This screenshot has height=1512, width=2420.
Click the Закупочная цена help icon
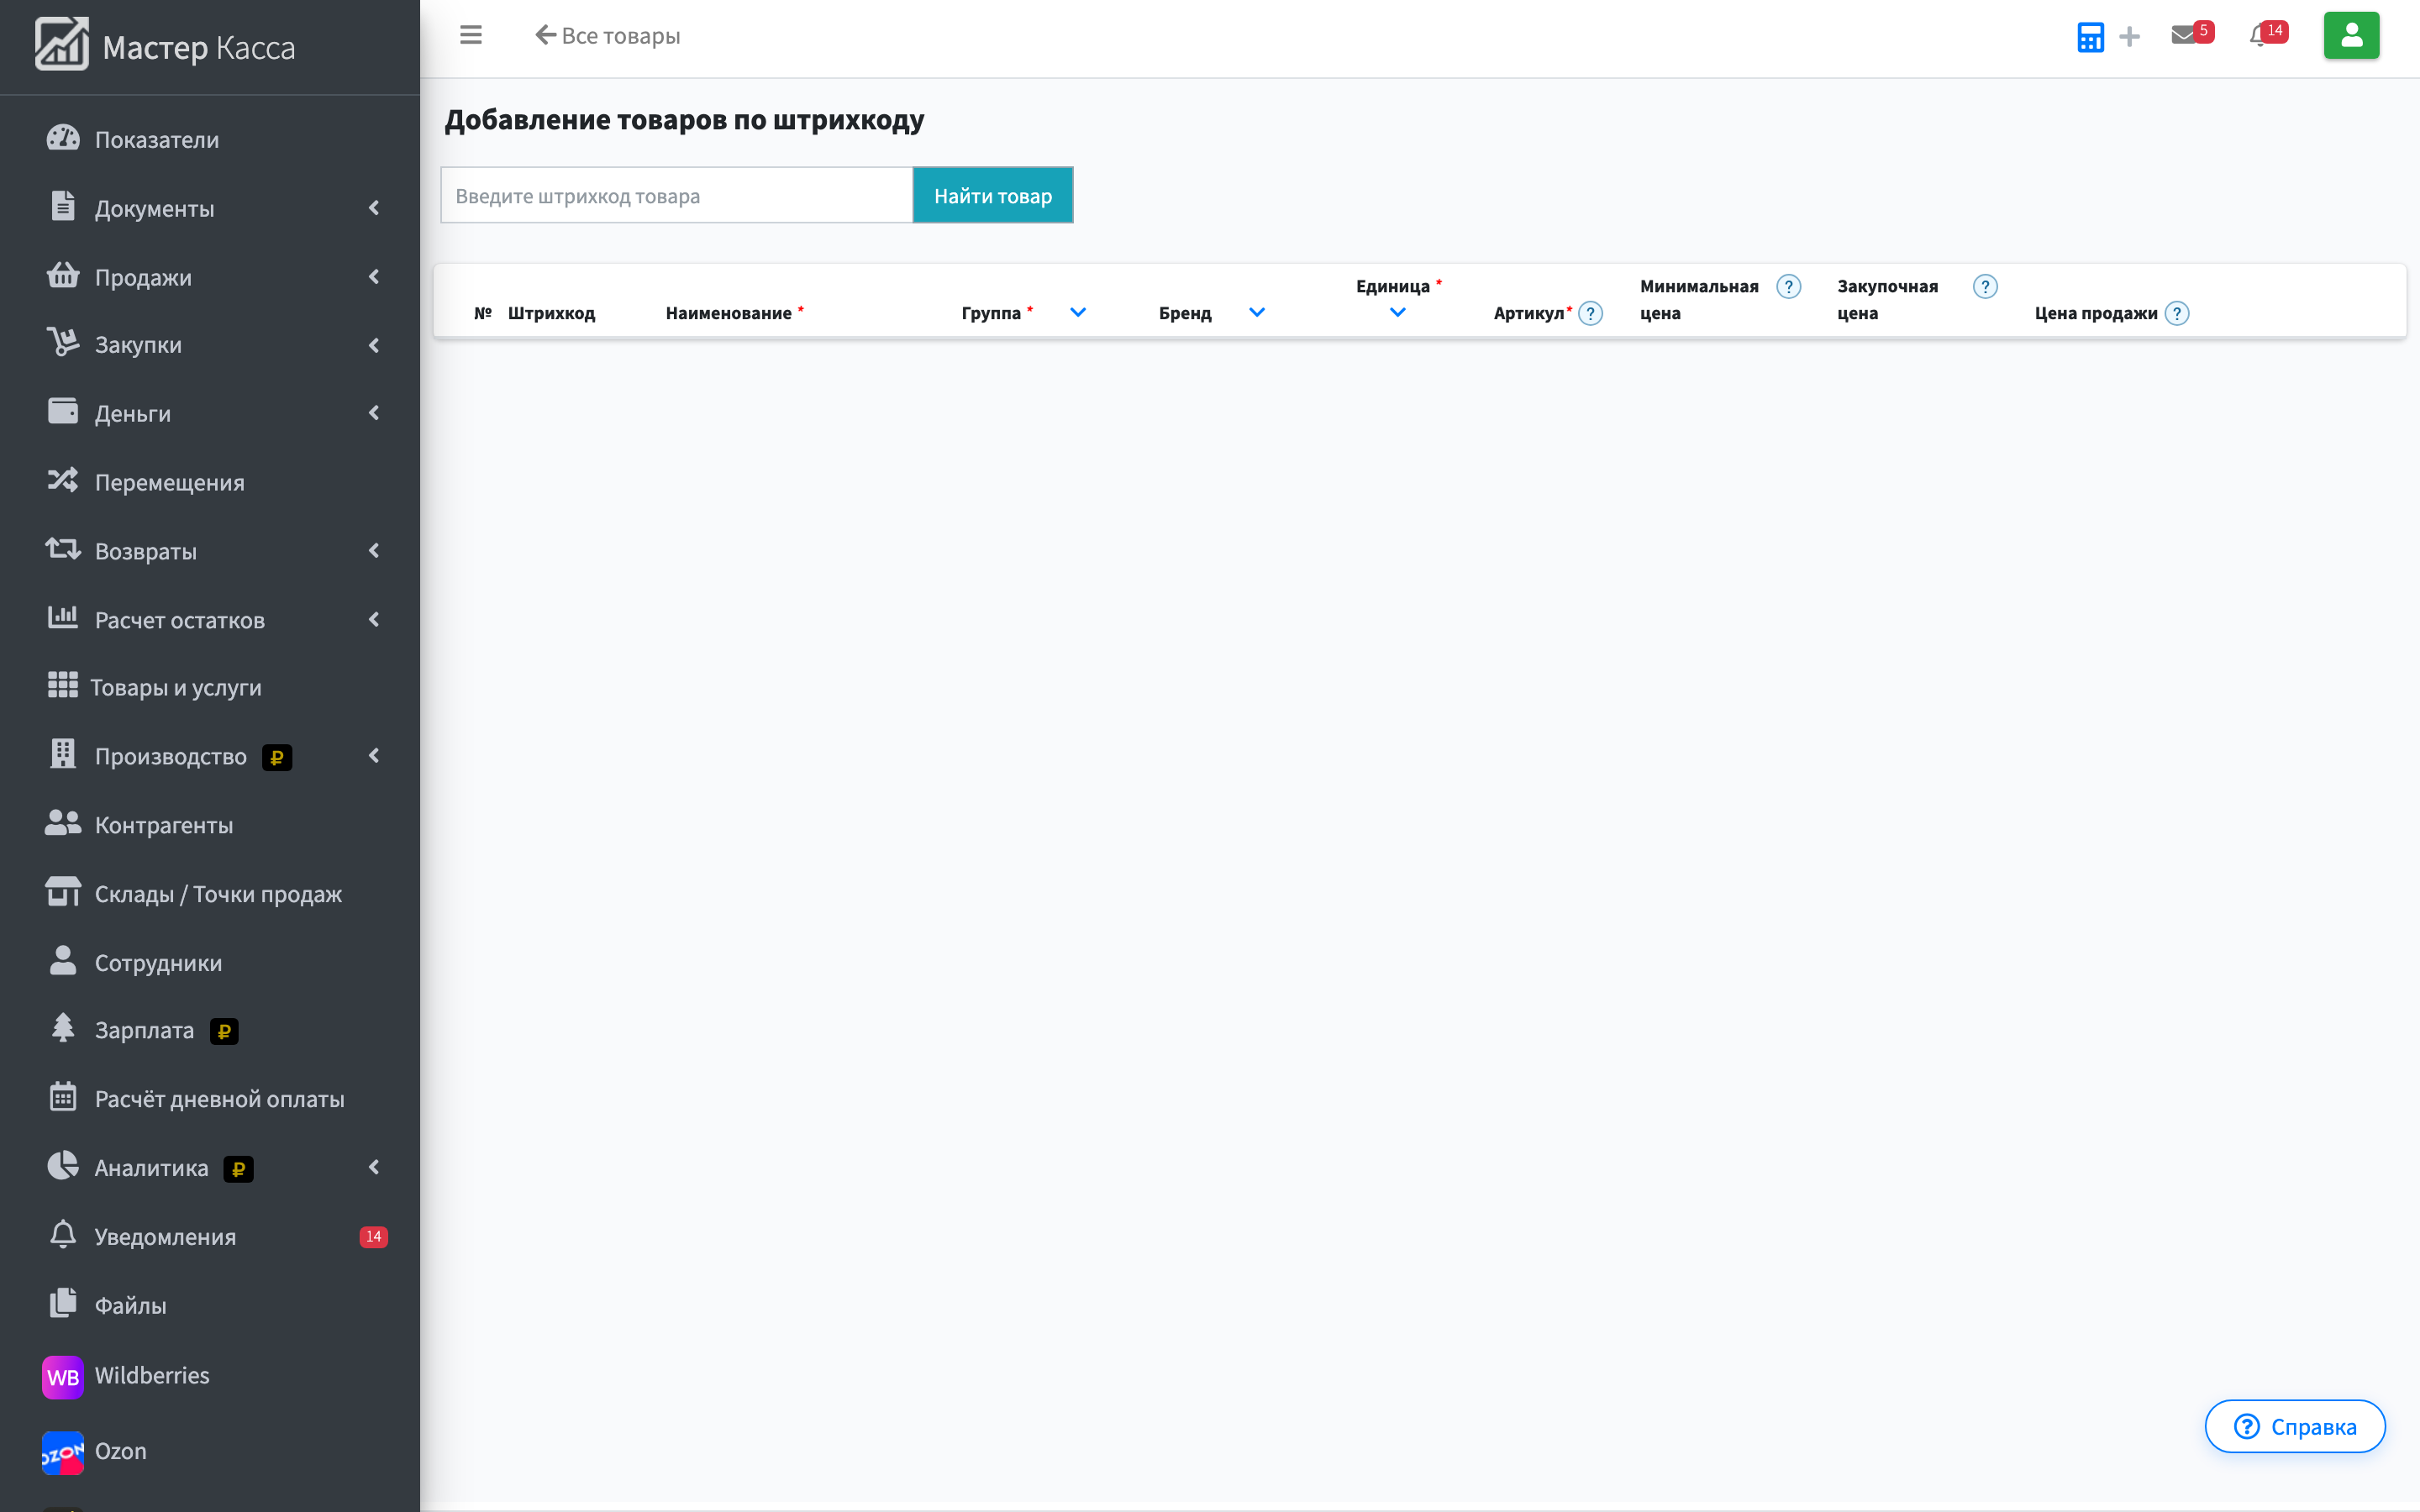point(1985,287)
